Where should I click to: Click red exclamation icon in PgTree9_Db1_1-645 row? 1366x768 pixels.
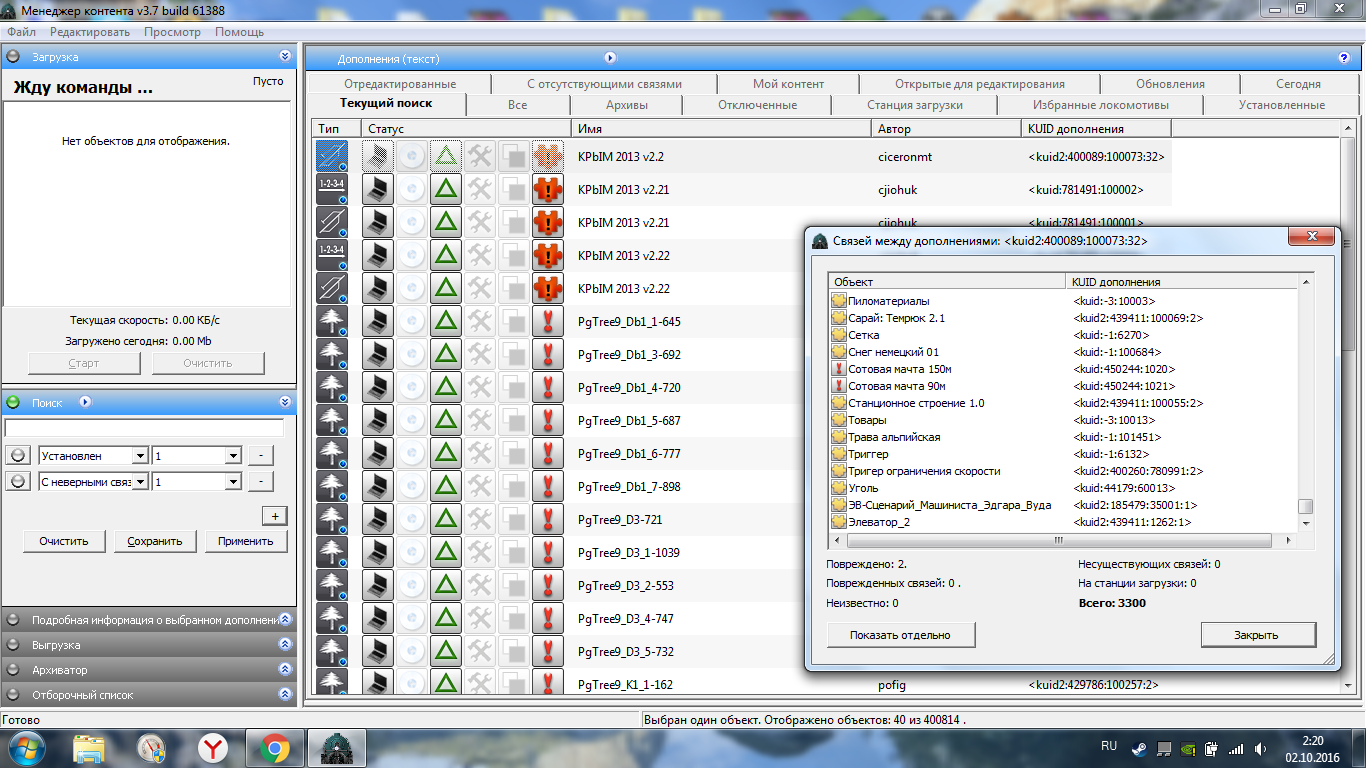pos(547,321)
